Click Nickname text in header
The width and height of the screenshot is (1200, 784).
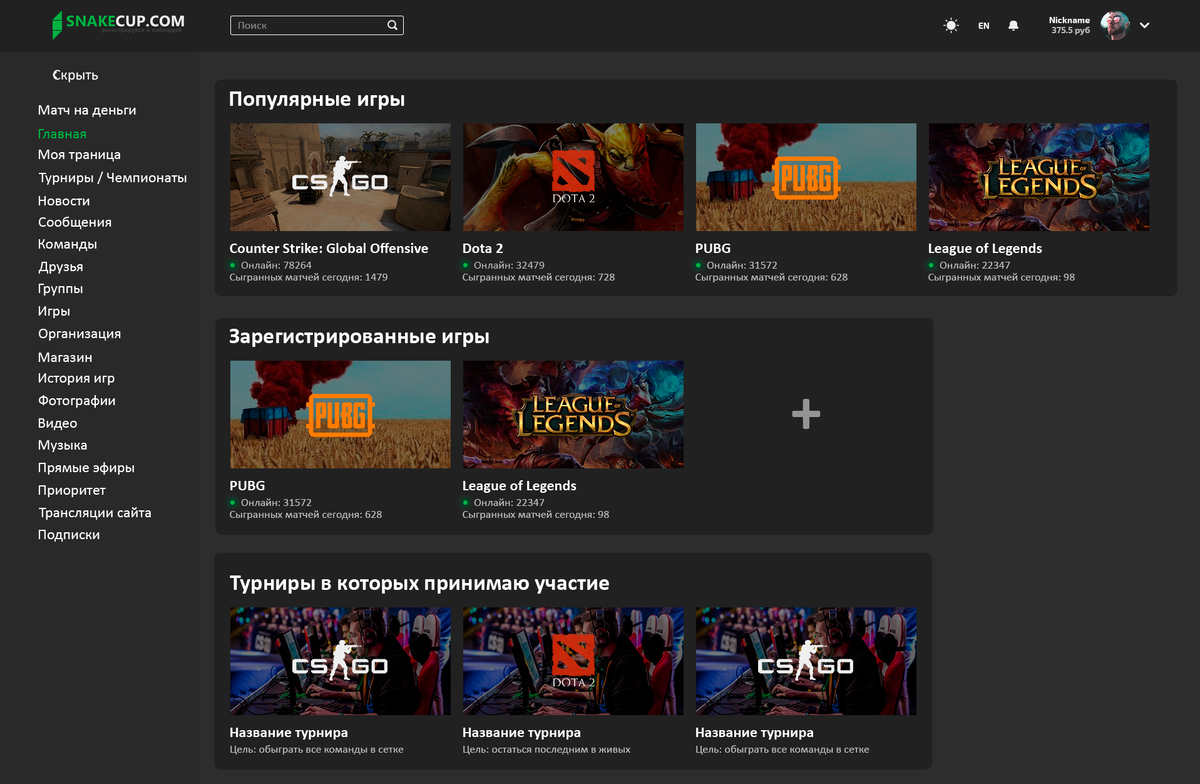click(x=1069, y=20)
